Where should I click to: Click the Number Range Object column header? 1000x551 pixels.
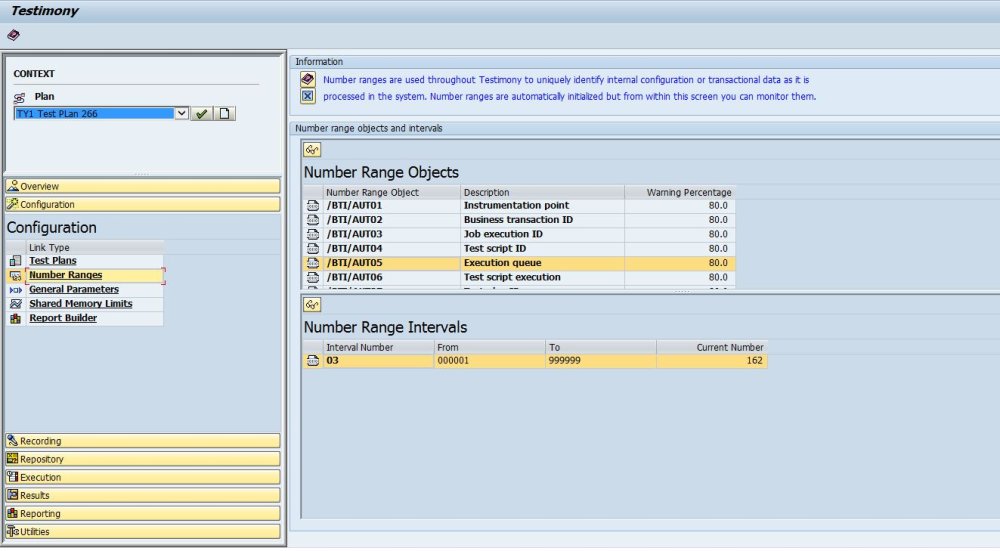click(392, 192)
